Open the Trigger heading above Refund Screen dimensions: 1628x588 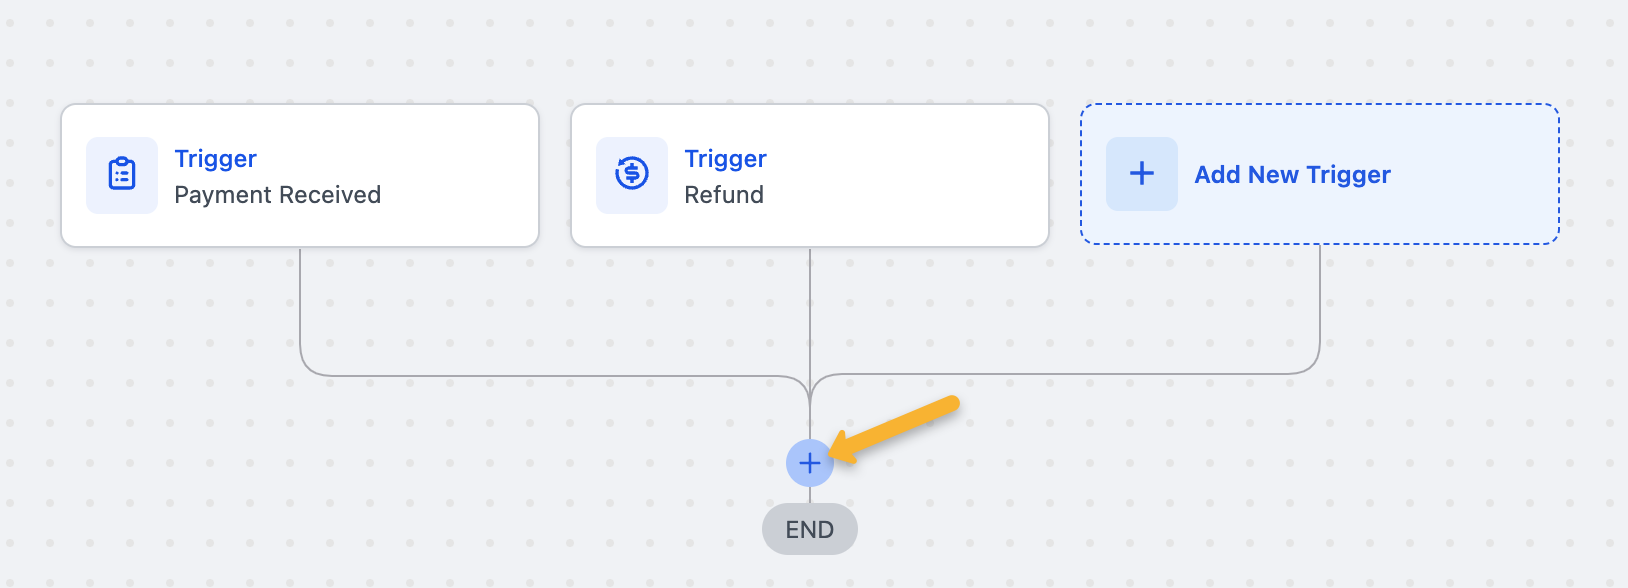pyautogui.click(x=725, y=159)
